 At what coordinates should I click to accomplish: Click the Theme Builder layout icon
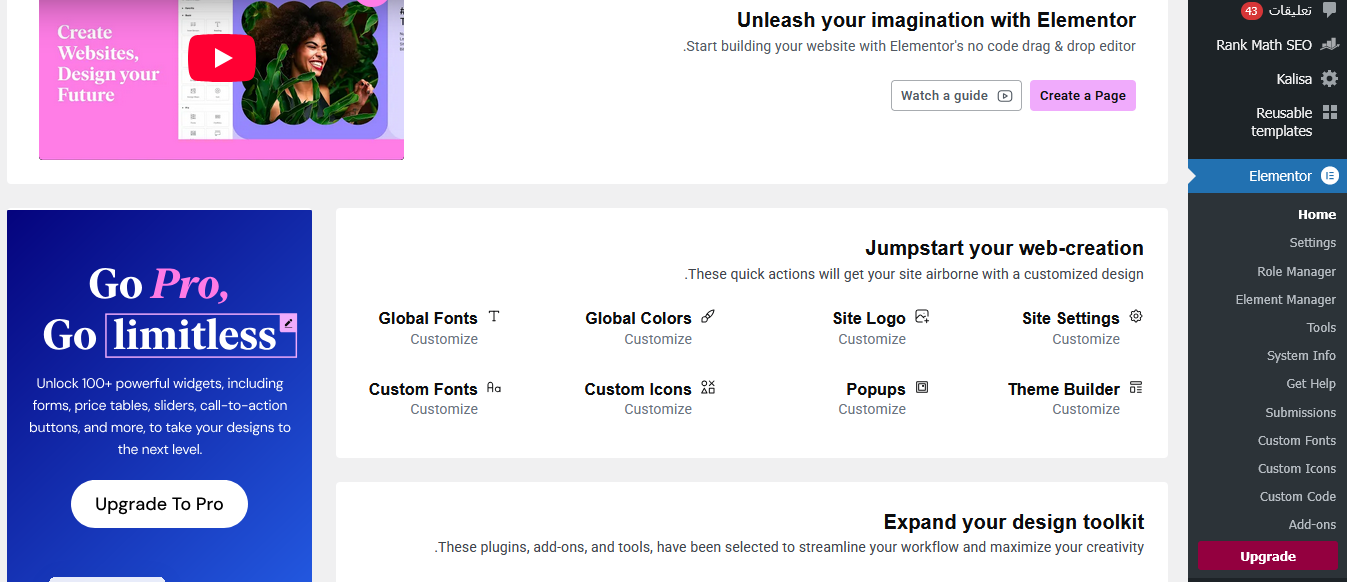pos(1136,387)
